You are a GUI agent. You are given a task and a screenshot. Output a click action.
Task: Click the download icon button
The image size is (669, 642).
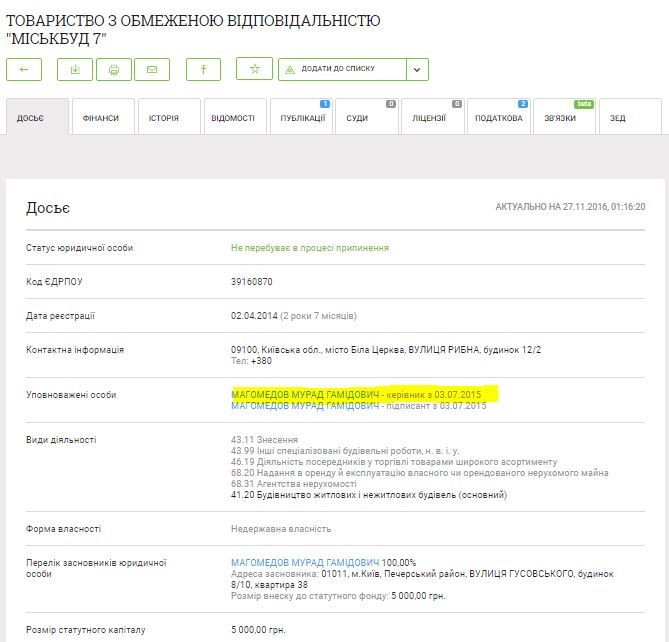point(75,69)
